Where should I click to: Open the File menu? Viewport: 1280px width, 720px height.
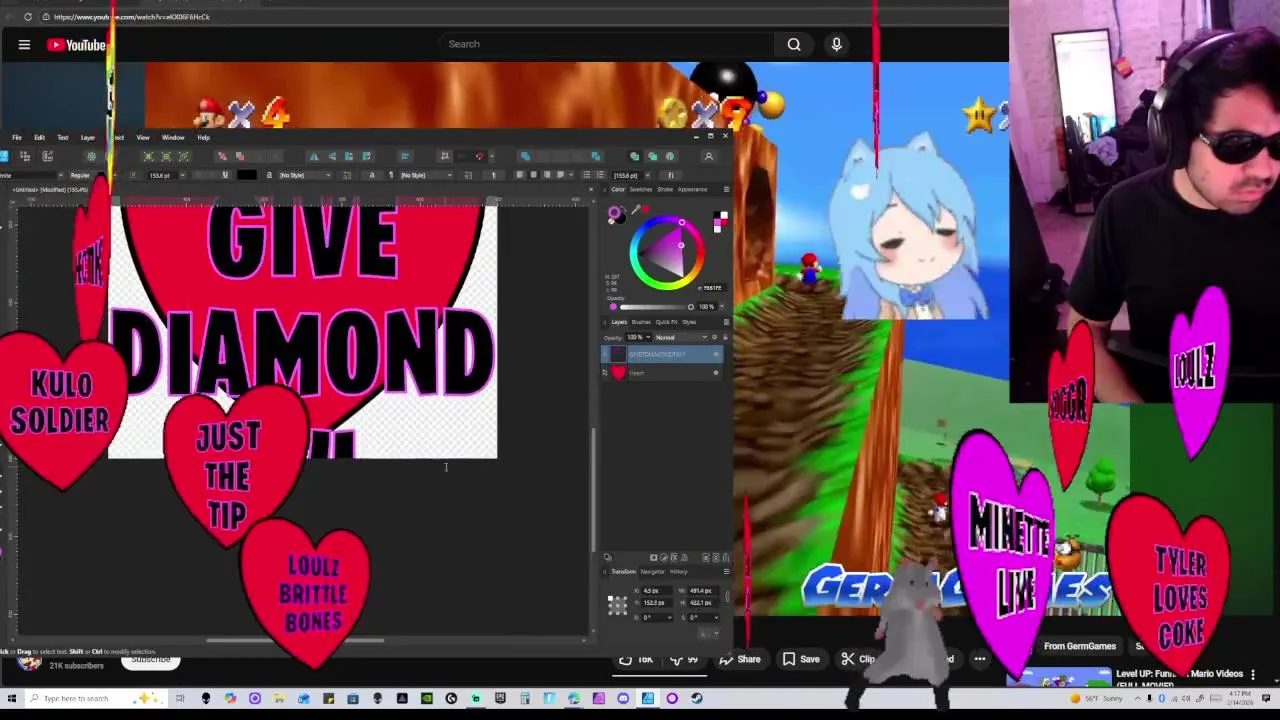17,137
